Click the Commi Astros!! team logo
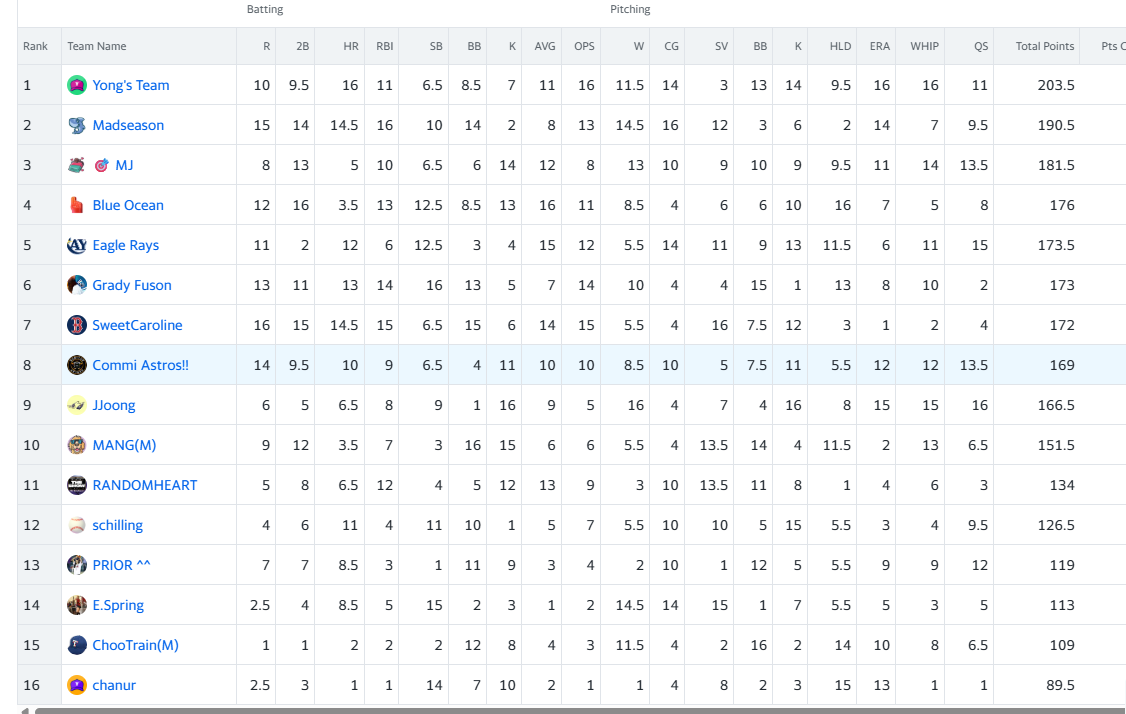Image resolution: width=1126 pixels, height=714 pixels. 77,366
